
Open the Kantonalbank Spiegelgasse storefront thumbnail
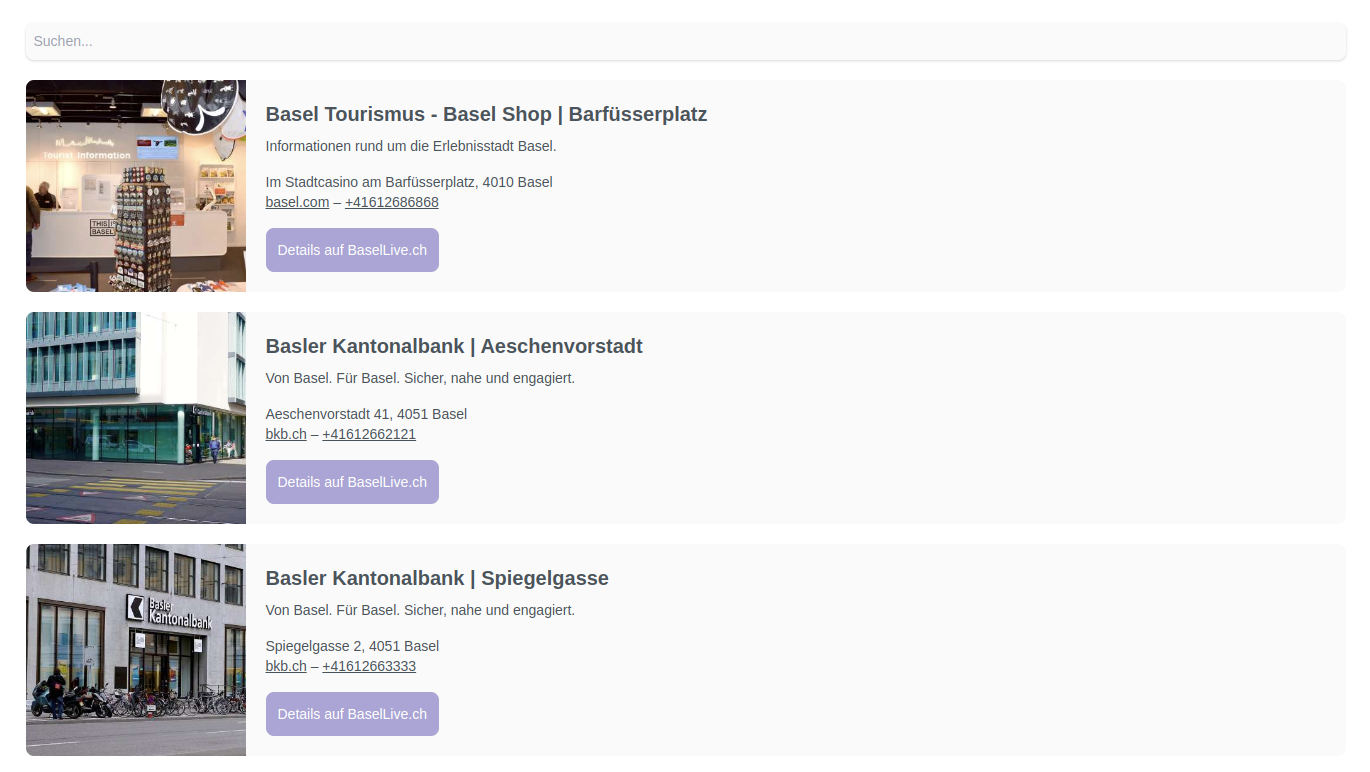pos(136,650)
